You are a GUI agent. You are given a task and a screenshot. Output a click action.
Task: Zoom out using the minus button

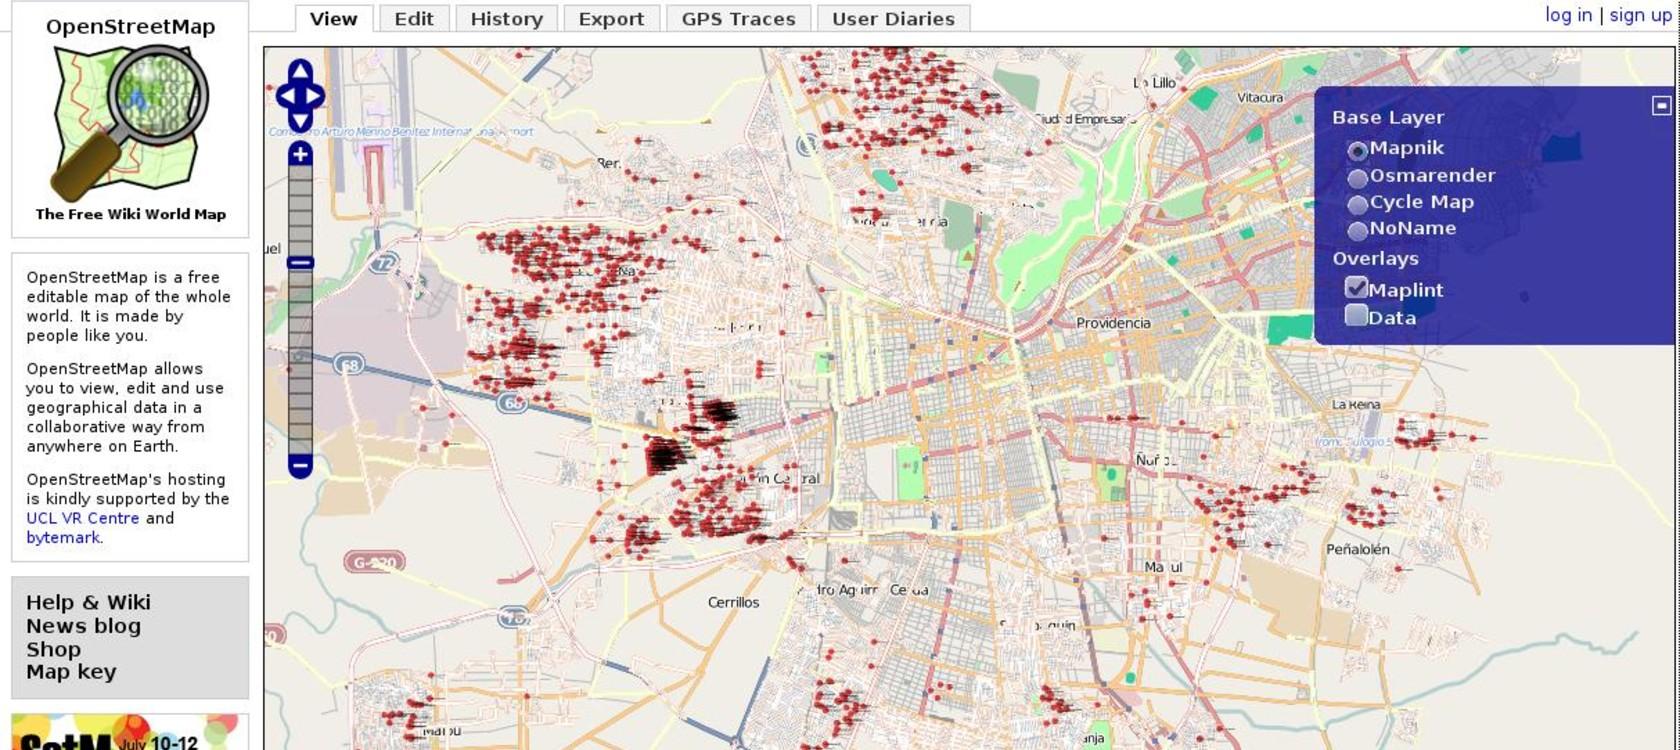pos(300,466)
